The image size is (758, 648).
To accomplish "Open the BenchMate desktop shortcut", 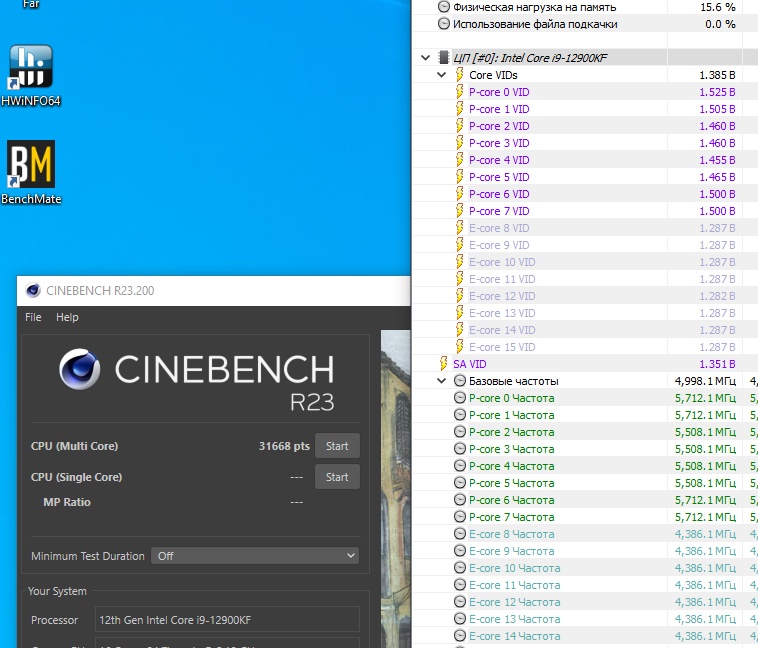I will pos(31,173).
